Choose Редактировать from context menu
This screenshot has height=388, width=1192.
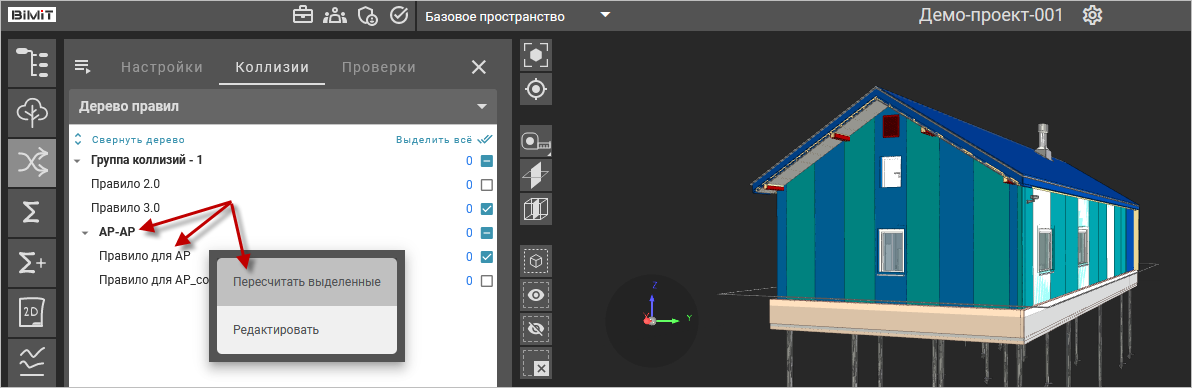coord(306,329)
